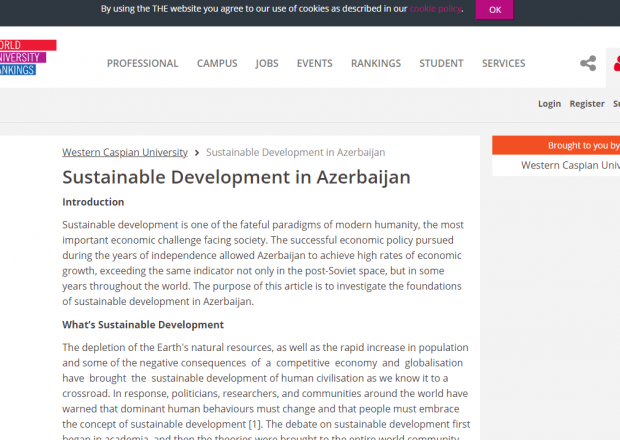Viewport: 620px width, 440px height.
Task: Open the Events menu
Action: pyautogui.click(x=314, y=63)
